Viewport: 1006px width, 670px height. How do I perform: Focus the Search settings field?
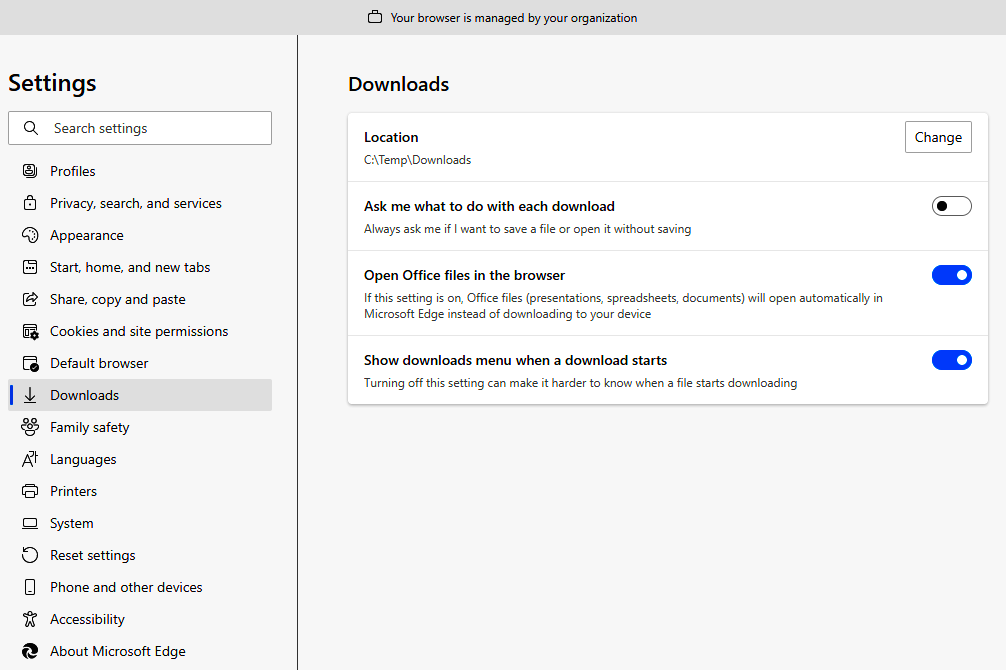pos(140,128)
